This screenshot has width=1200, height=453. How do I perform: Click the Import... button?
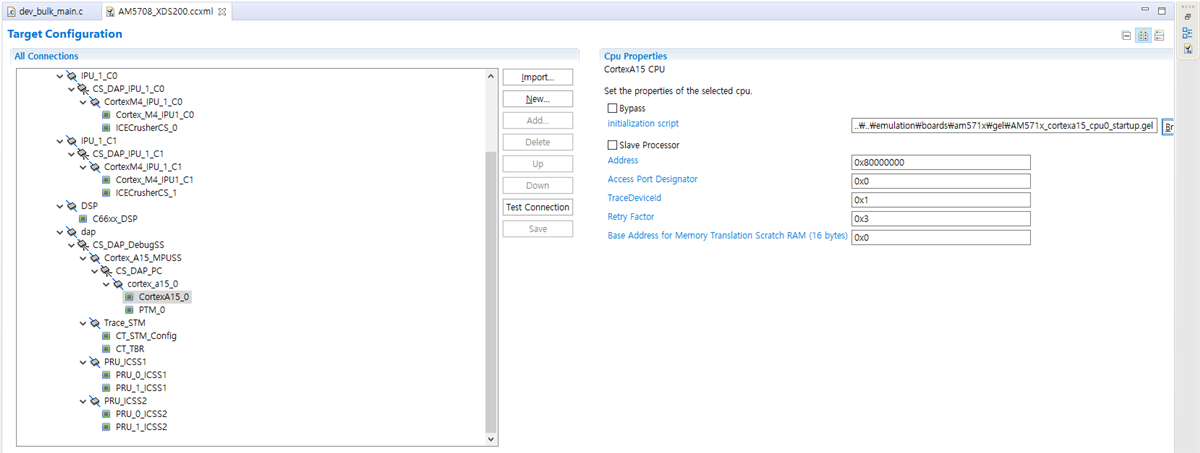click(538, 77)
